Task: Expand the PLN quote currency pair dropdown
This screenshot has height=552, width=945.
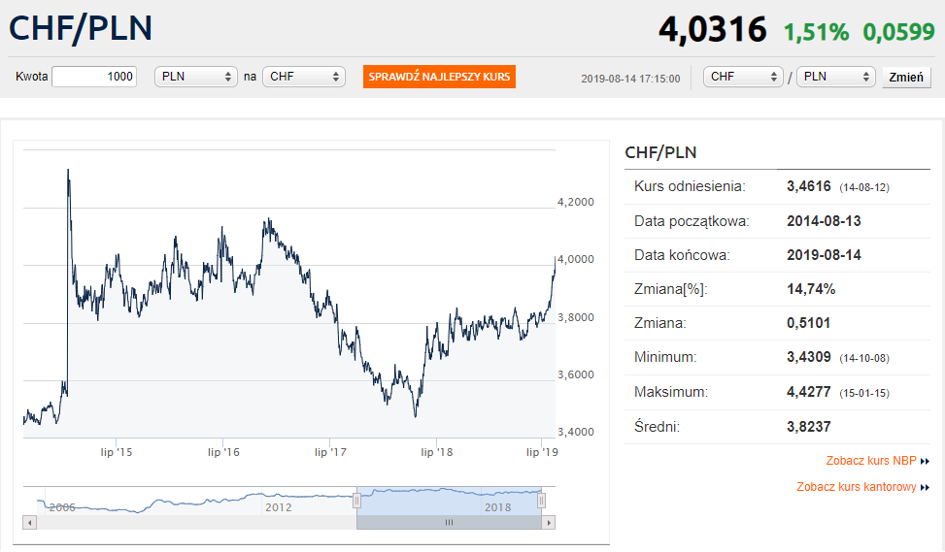Action: (836, 77)
